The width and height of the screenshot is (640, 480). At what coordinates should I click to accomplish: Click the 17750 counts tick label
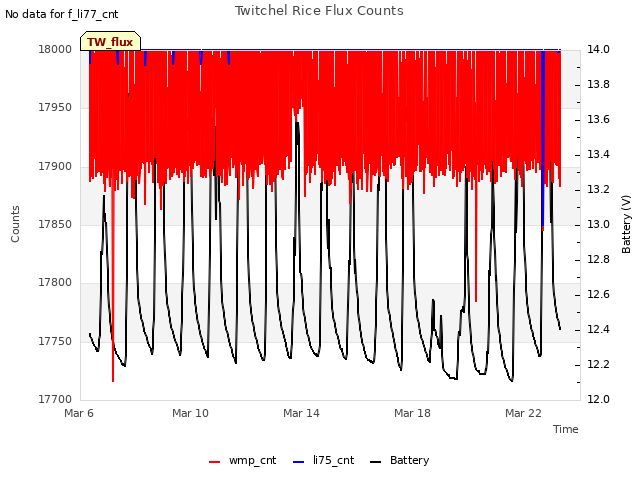(55, 341)
